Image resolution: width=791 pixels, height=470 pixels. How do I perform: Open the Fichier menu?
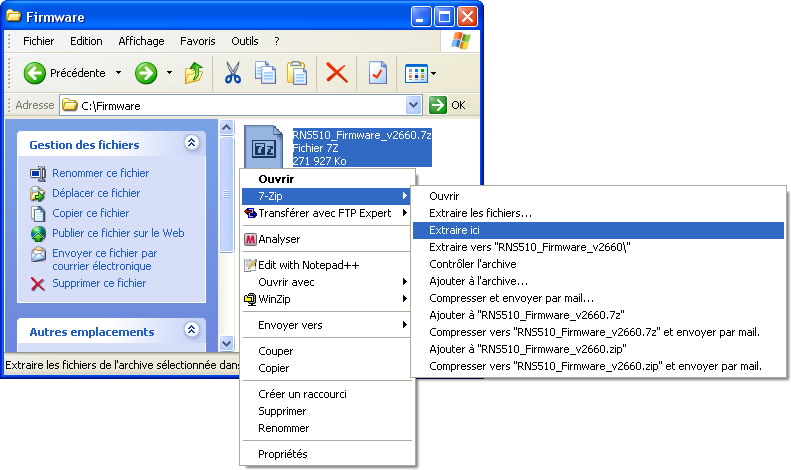point(38,41)
